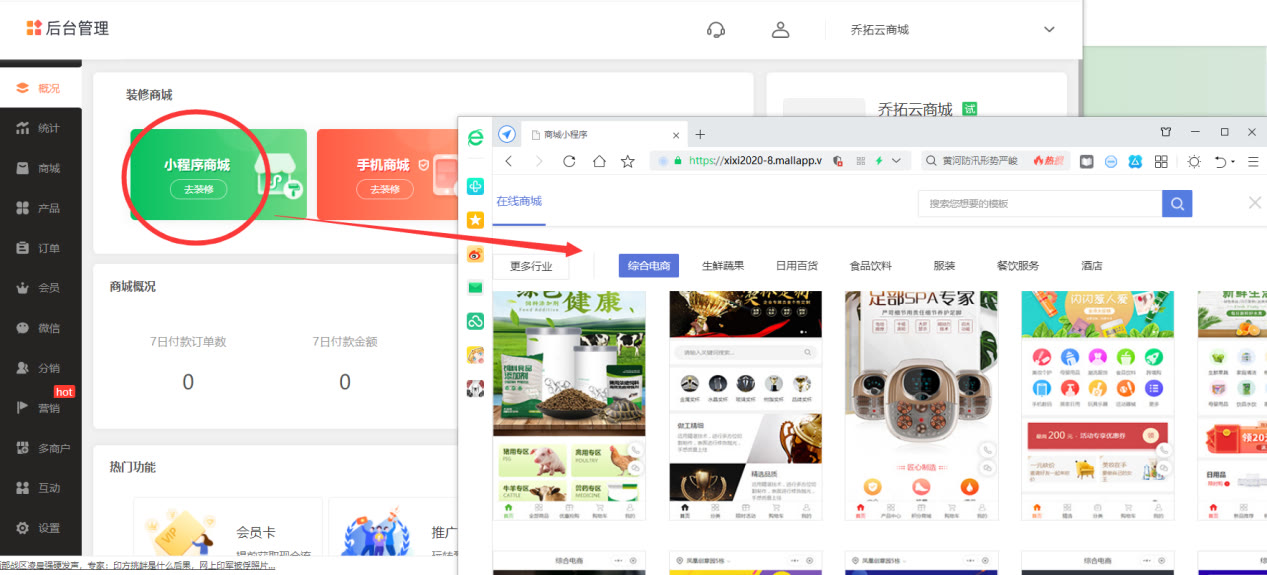The height and width of the screenshot is (575, 1267).
Task: Click the 7日付款订单数 value
Action: pyautogui.click(x=188, y=382)
